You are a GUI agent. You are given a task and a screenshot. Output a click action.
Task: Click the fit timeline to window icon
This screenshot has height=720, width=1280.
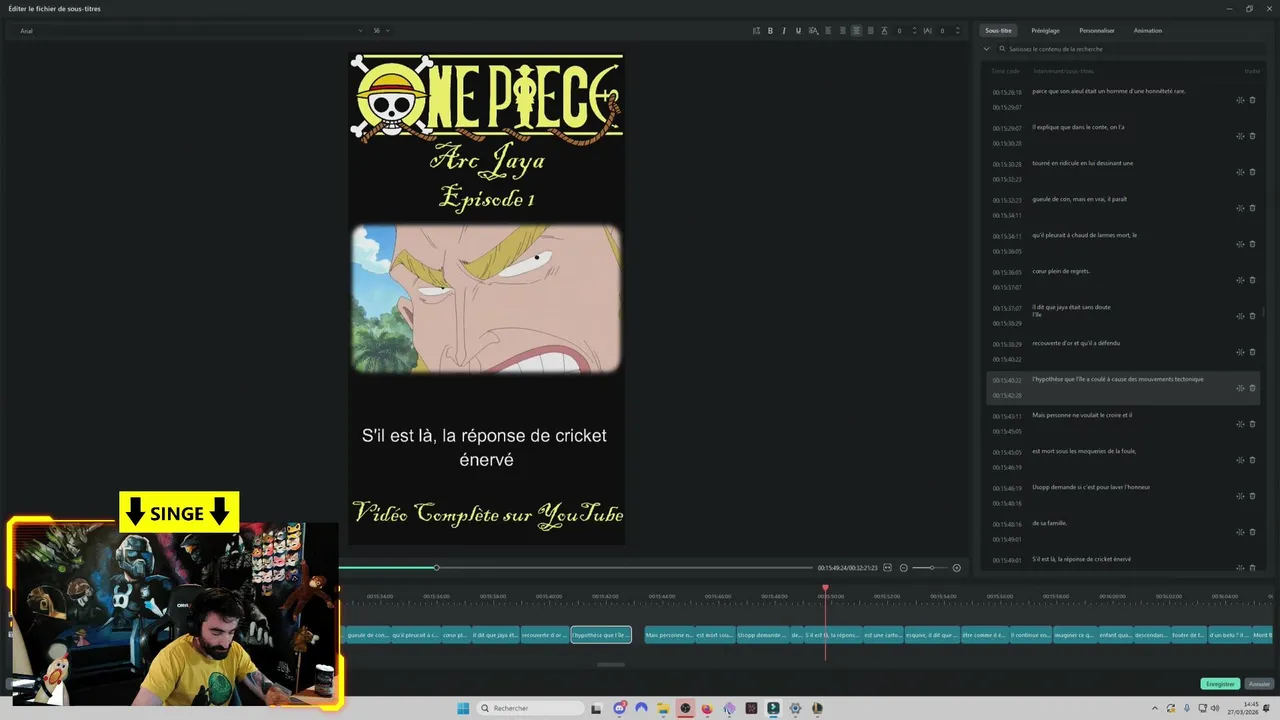pos(887,568)
